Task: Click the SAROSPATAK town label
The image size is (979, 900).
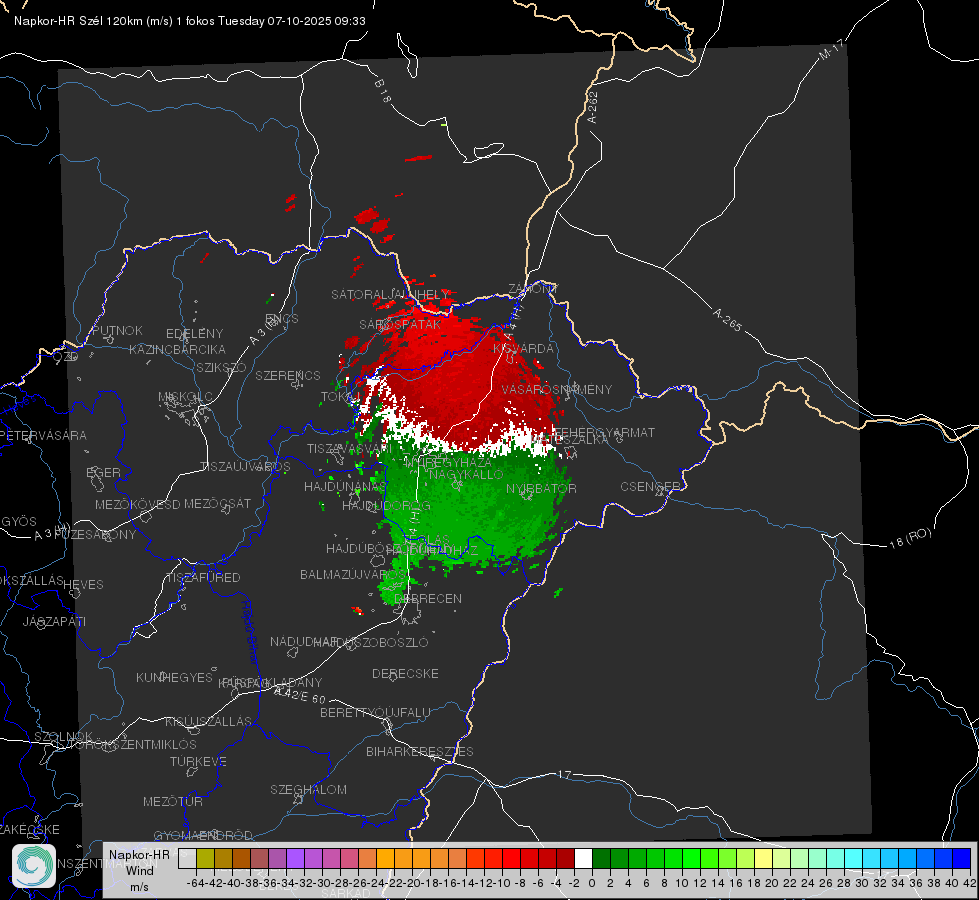Action: pos(400,324)
